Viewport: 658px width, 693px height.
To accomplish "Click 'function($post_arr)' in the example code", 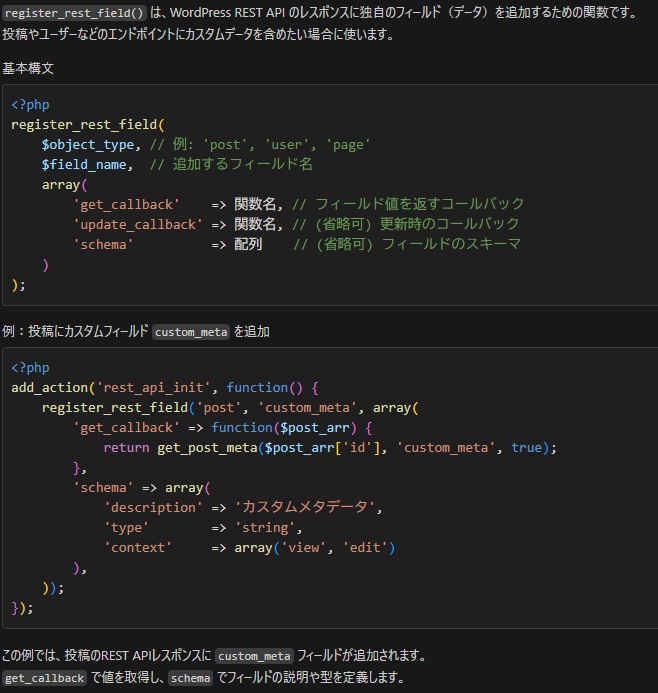I will click(284, 427).
